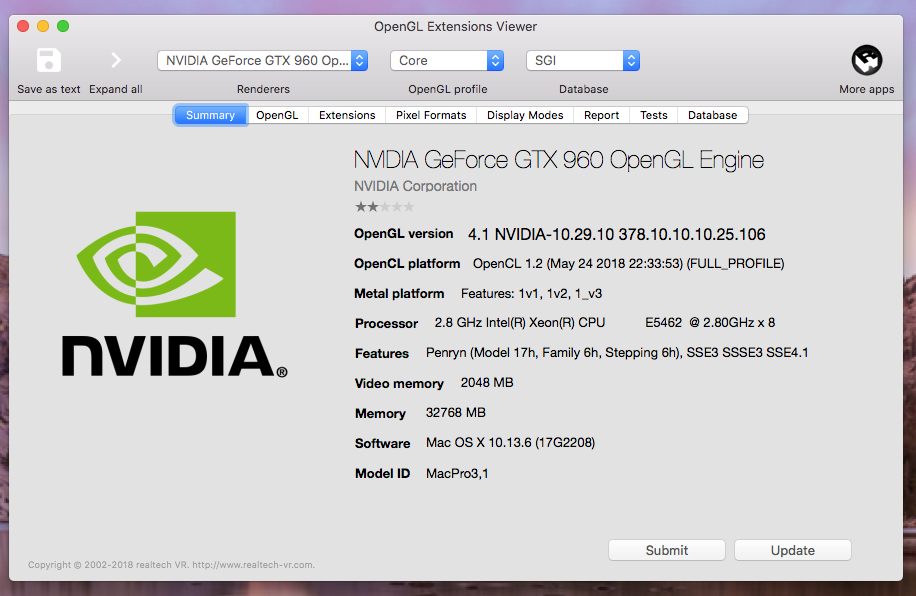The image size is (916, 596).
Task: Open the Pixel Formats tab
Action: (431, 115)
